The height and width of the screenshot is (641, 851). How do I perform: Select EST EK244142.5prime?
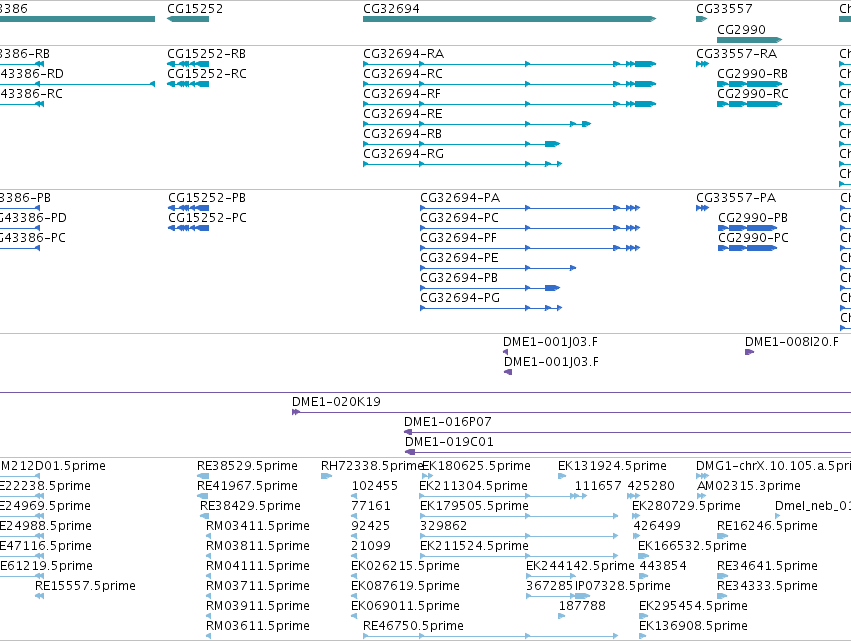pos(580,567)
